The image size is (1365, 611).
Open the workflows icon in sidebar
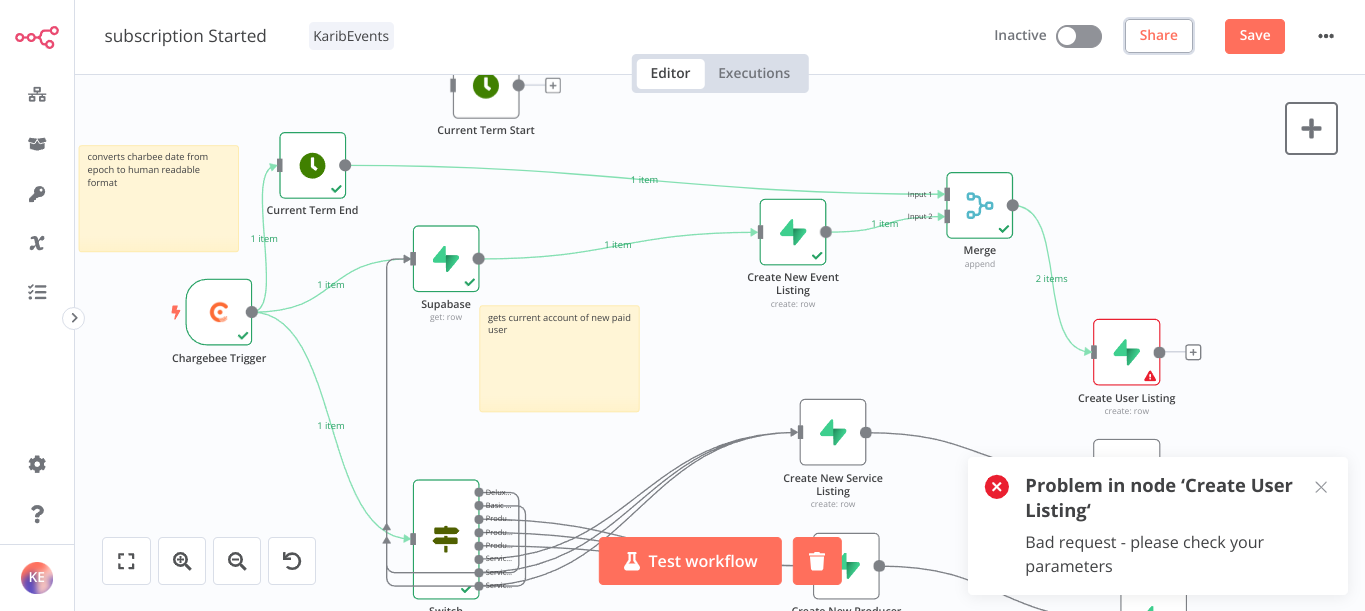37,95
